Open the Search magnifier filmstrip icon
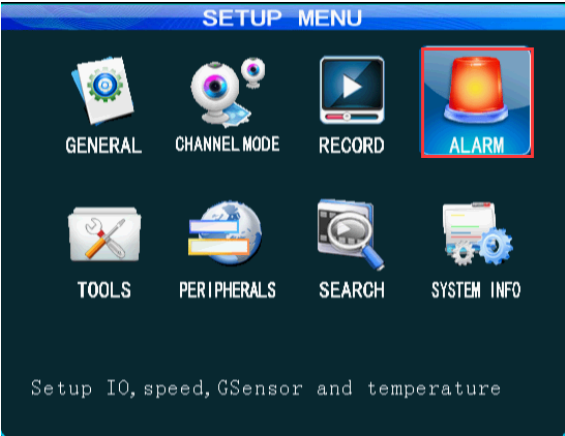Viewport: 565px width, 436px height. (351, 234)
